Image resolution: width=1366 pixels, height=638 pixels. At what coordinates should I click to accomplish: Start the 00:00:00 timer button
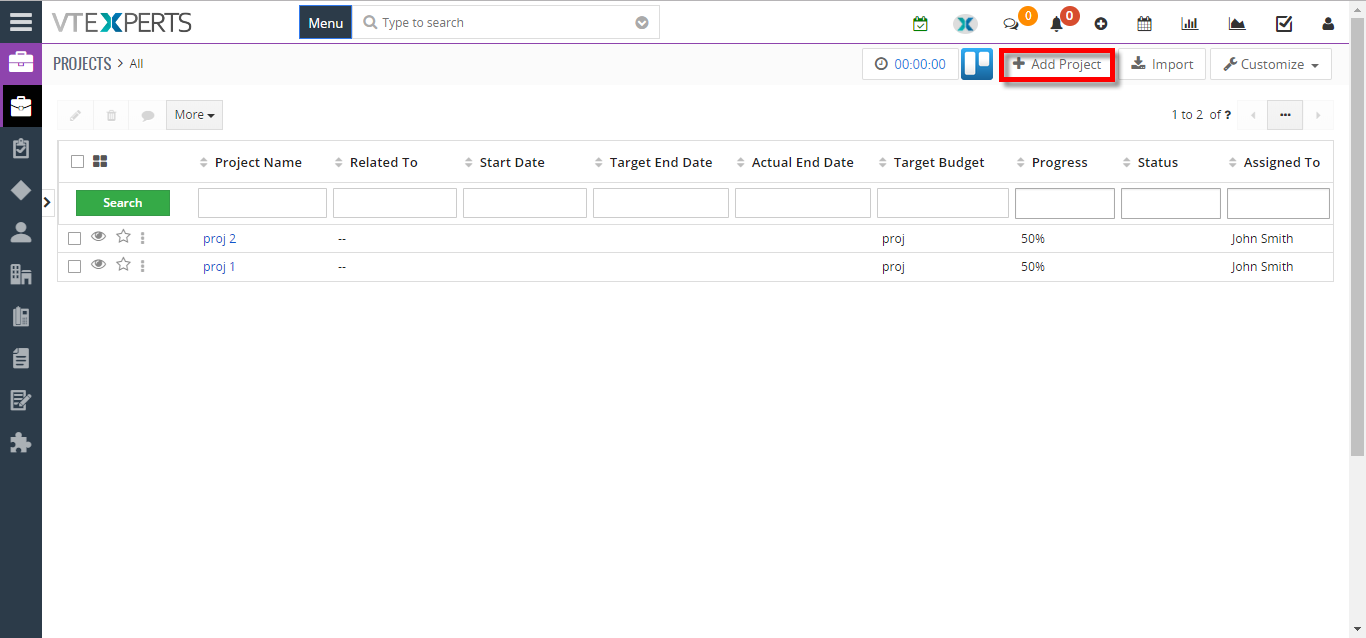[x=910, y=64]
